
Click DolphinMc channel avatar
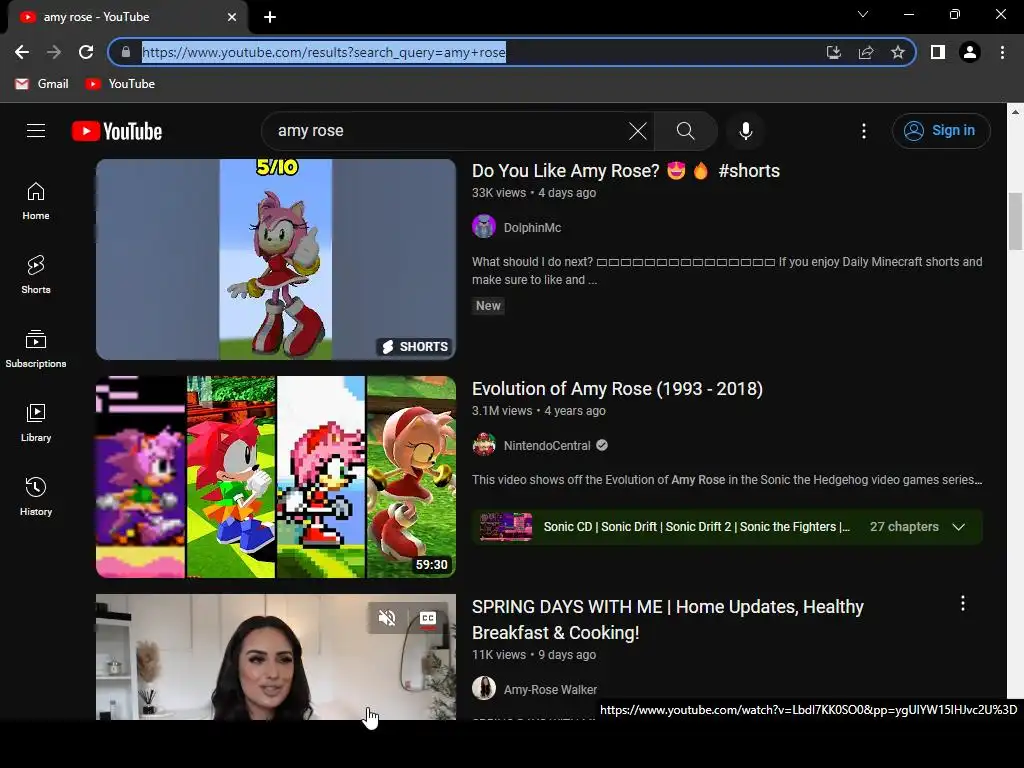(x=484, y=227)
